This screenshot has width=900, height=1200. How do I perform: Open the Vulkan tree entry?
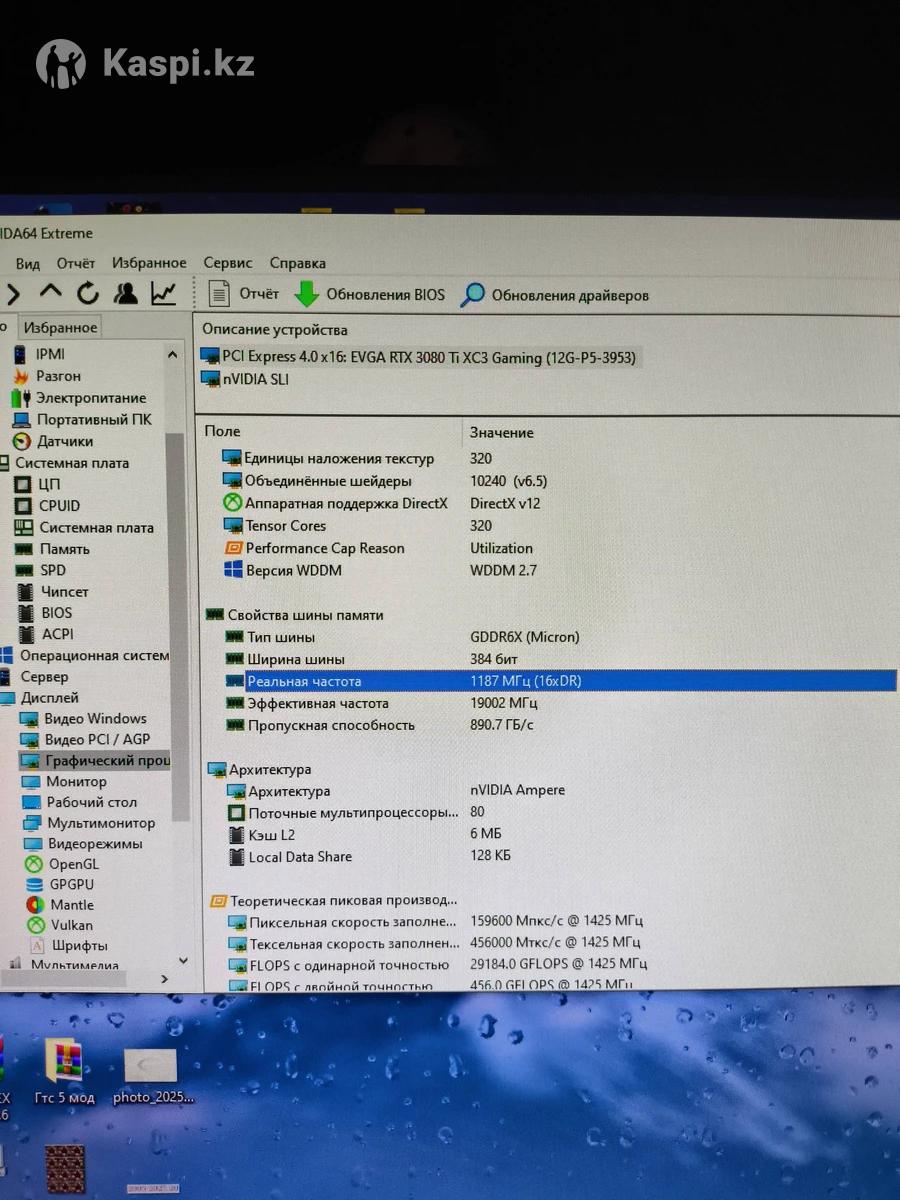click(71, 925)
